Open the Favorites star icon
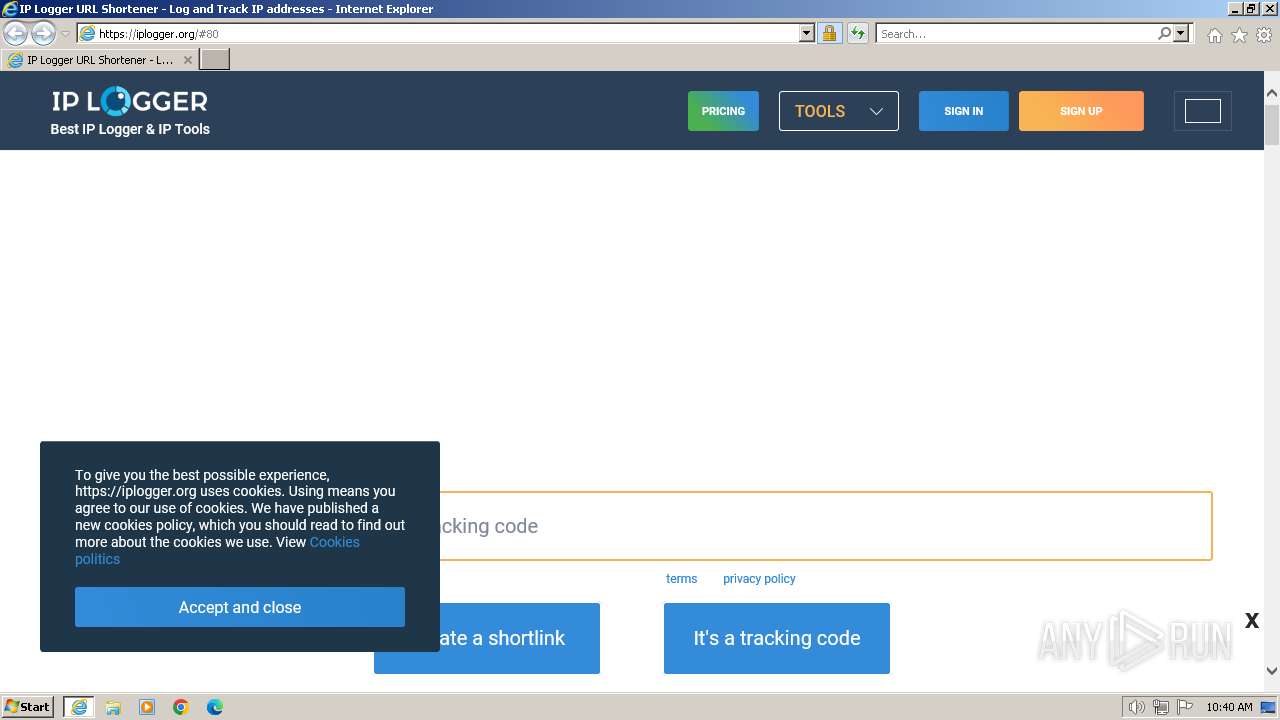 point(1239,35)
